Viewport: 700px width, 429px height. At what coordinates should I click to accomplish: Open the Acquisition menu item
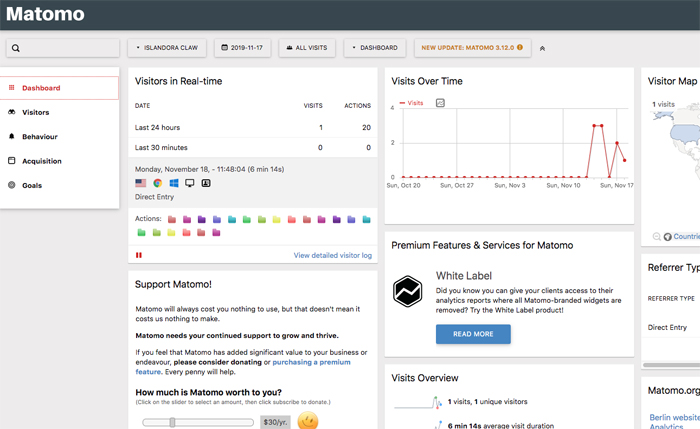[x=59, y=161]
